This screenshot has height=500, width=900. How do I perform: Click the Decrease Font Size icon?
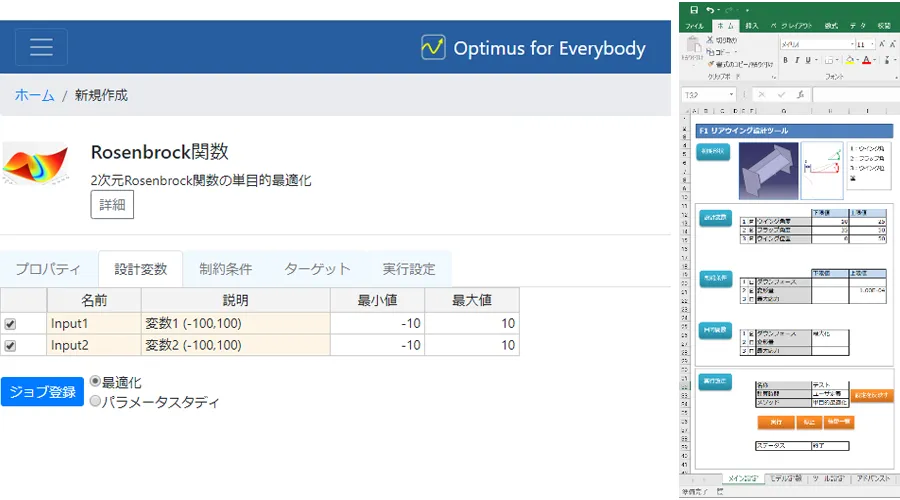pyautogui.click(x=893, y=44)
